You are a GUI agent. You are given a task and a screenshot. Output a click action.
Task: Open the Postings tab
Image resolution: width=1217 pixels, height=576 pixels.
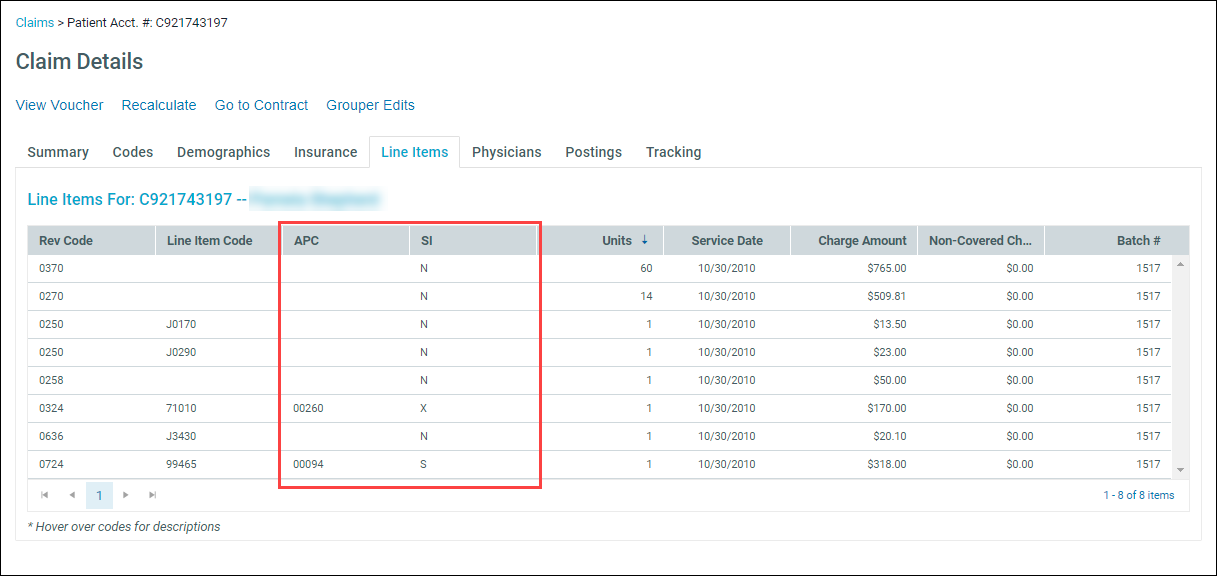click(x=593, y=152)
